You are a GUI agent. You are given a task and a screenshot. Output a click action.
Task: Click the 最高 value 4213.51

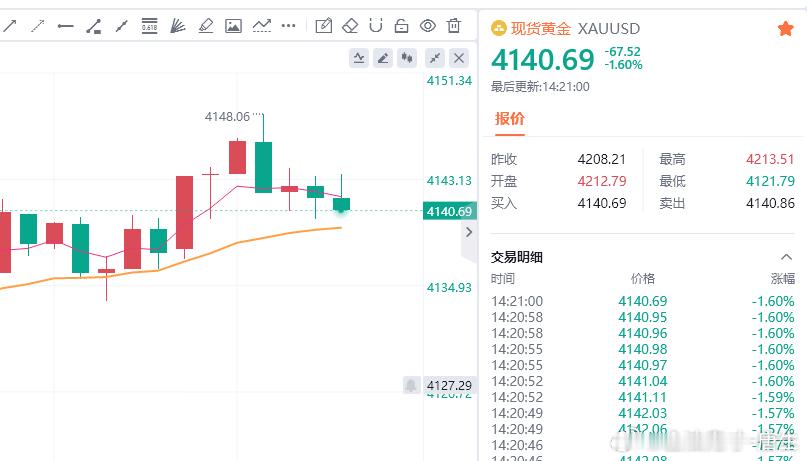(x=770, y=159)
